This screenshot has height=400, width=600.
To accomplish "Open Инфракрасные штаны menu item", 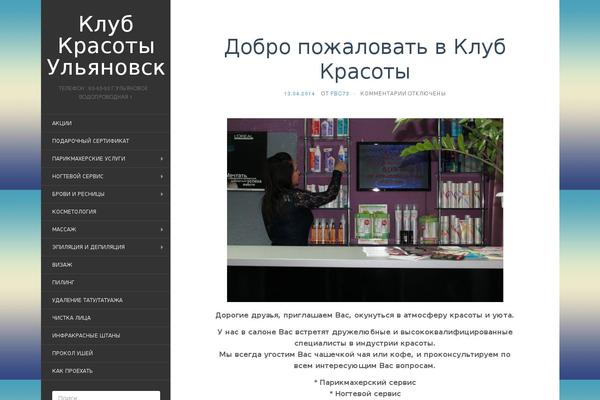I will tap(106, 335).
